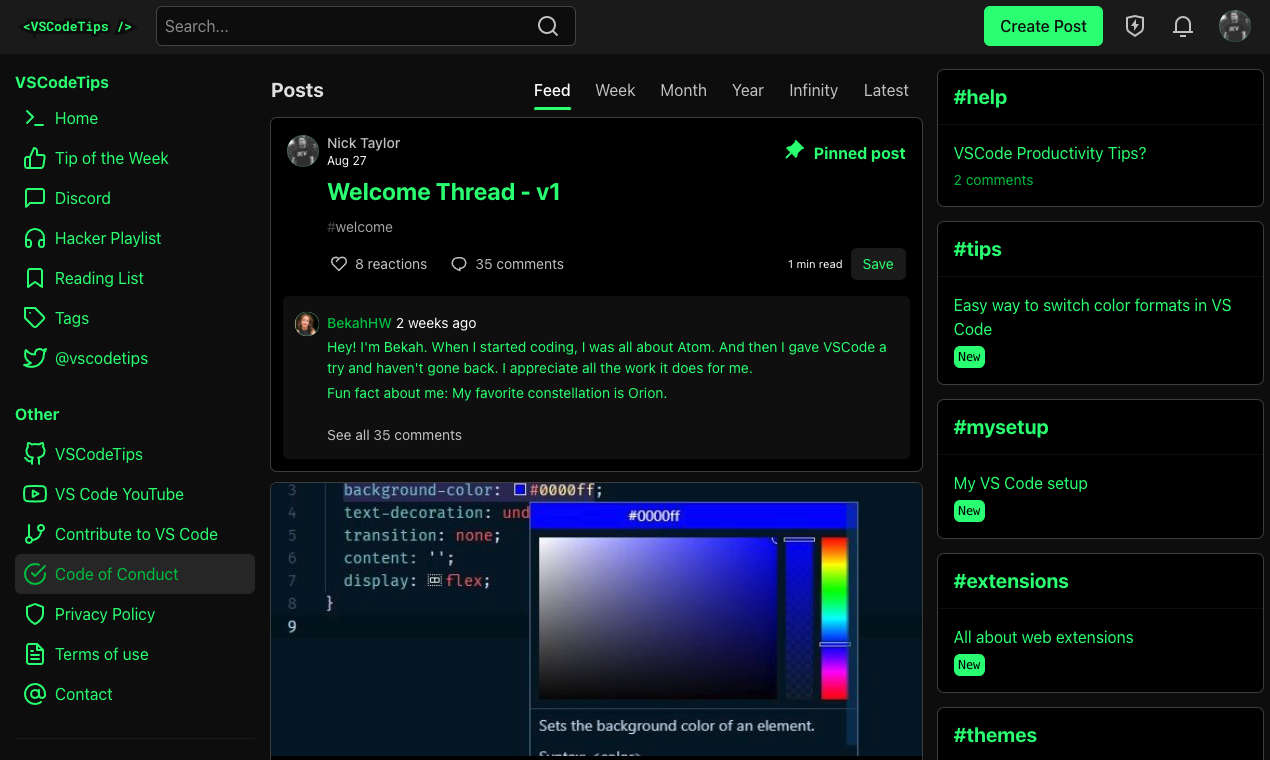Screen dimensions: 1270x760
Task: Click the Reading List bookmark icon
Action: pos(35,278)
